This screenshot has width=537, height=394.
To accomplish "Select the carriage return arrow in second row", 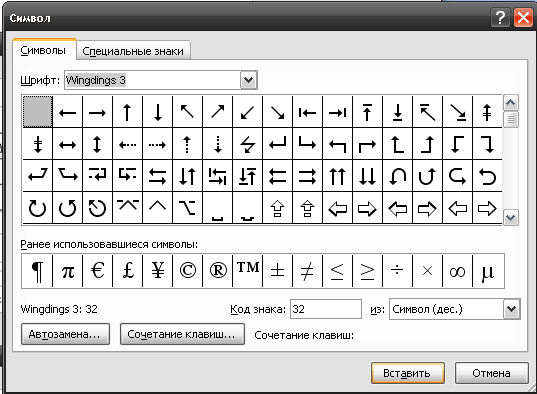I will (x=277, y=144).
